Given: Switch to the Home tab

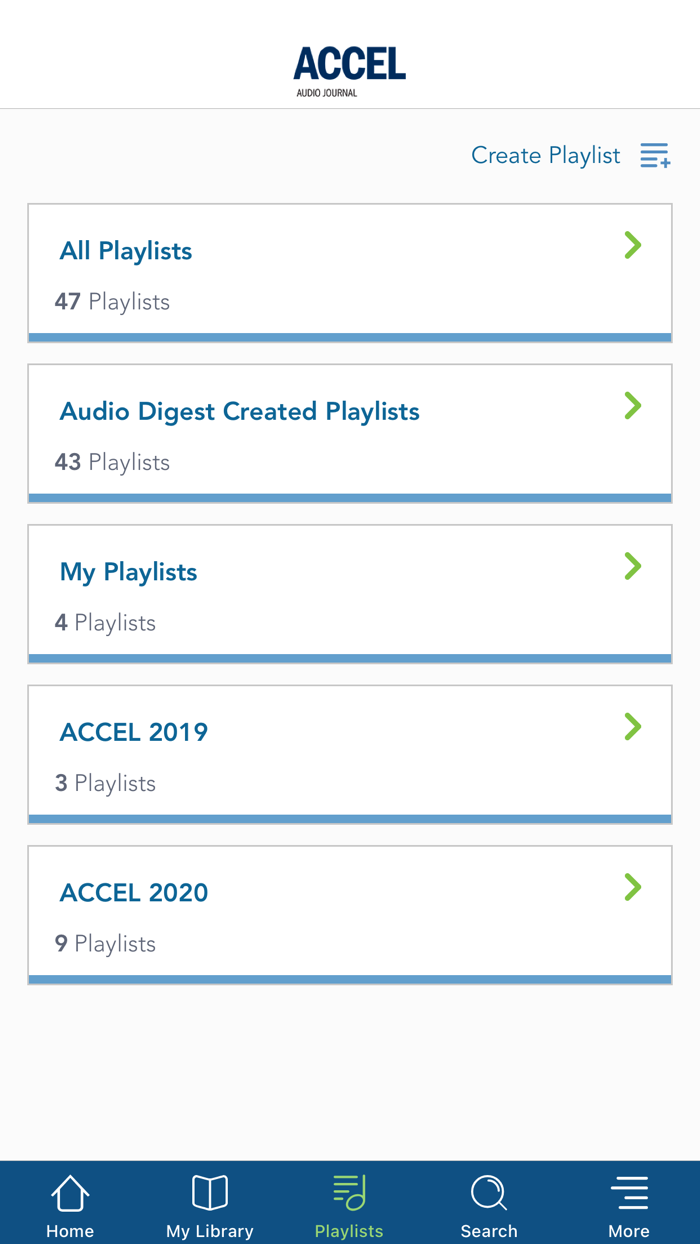Looking at the screenshot, I should (x=69, y=1205).
